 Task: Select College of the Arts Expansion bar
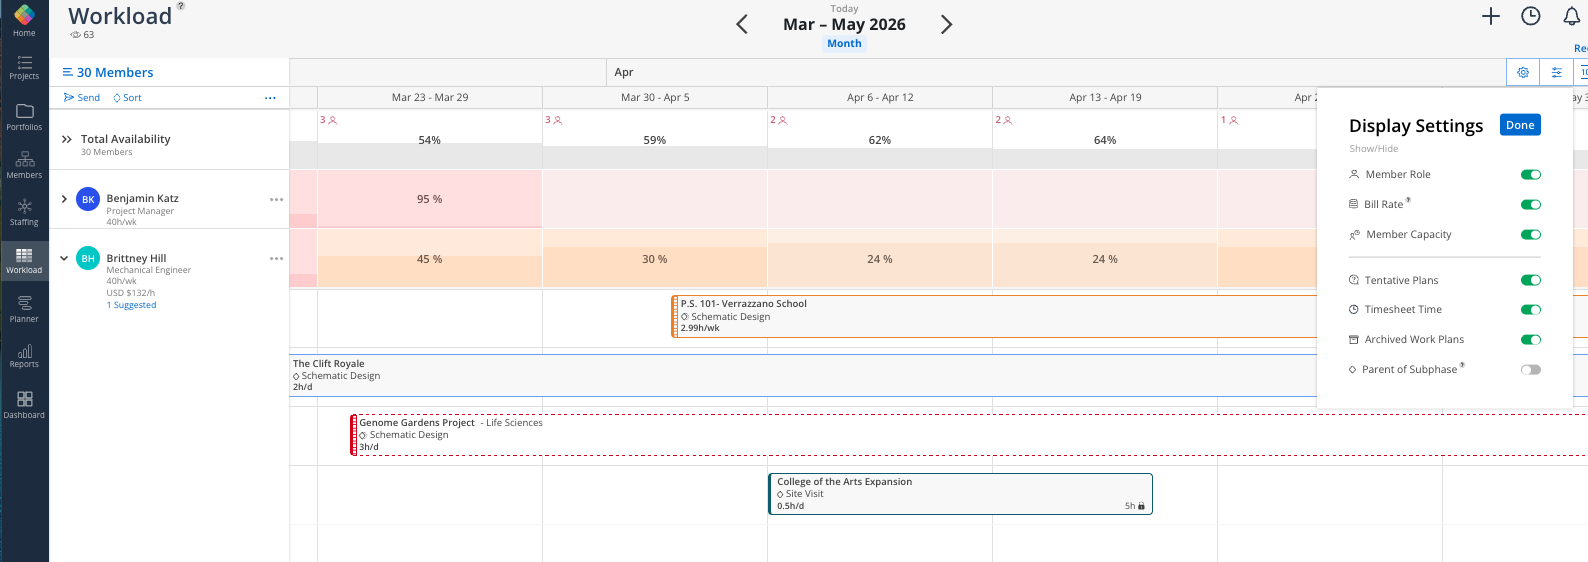tap(959, 494)
